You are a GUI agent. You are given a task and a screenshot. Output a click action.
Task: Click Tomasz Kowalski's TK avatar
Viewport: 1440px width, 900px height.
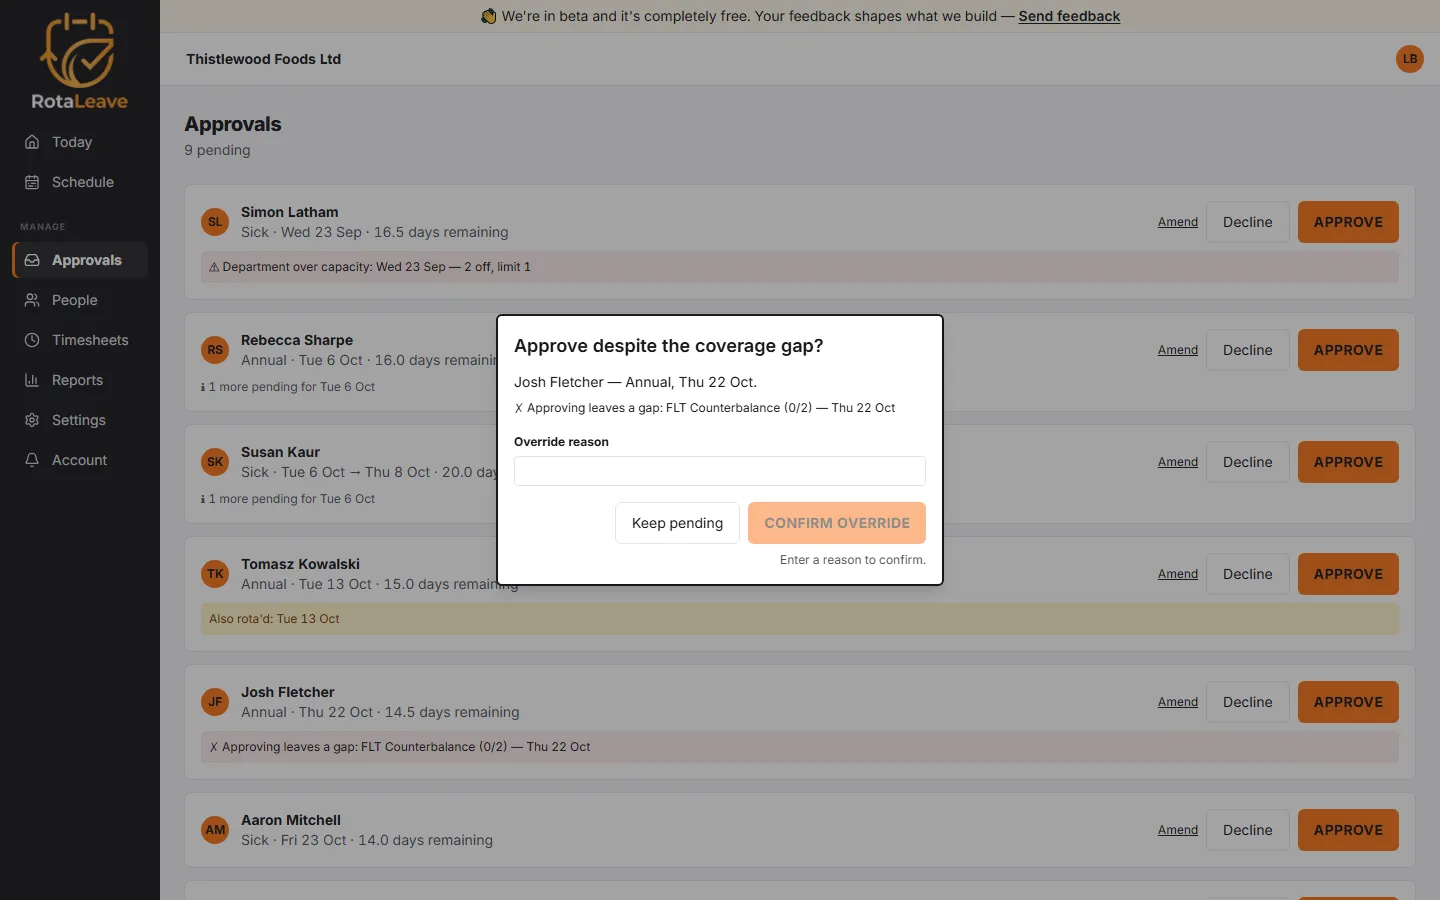click(x=215, y=574)
